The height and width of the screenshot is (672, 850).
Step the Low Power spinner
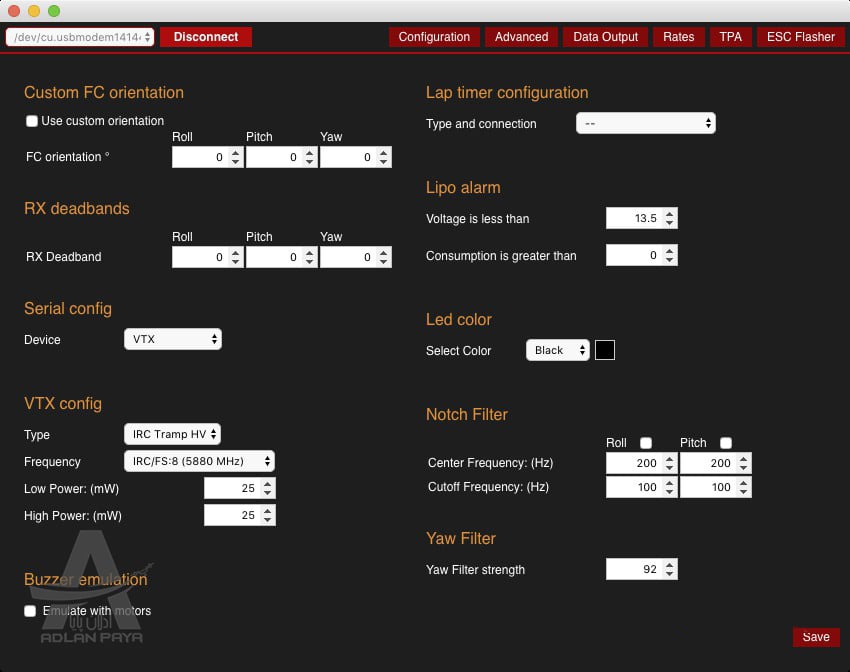268,488
